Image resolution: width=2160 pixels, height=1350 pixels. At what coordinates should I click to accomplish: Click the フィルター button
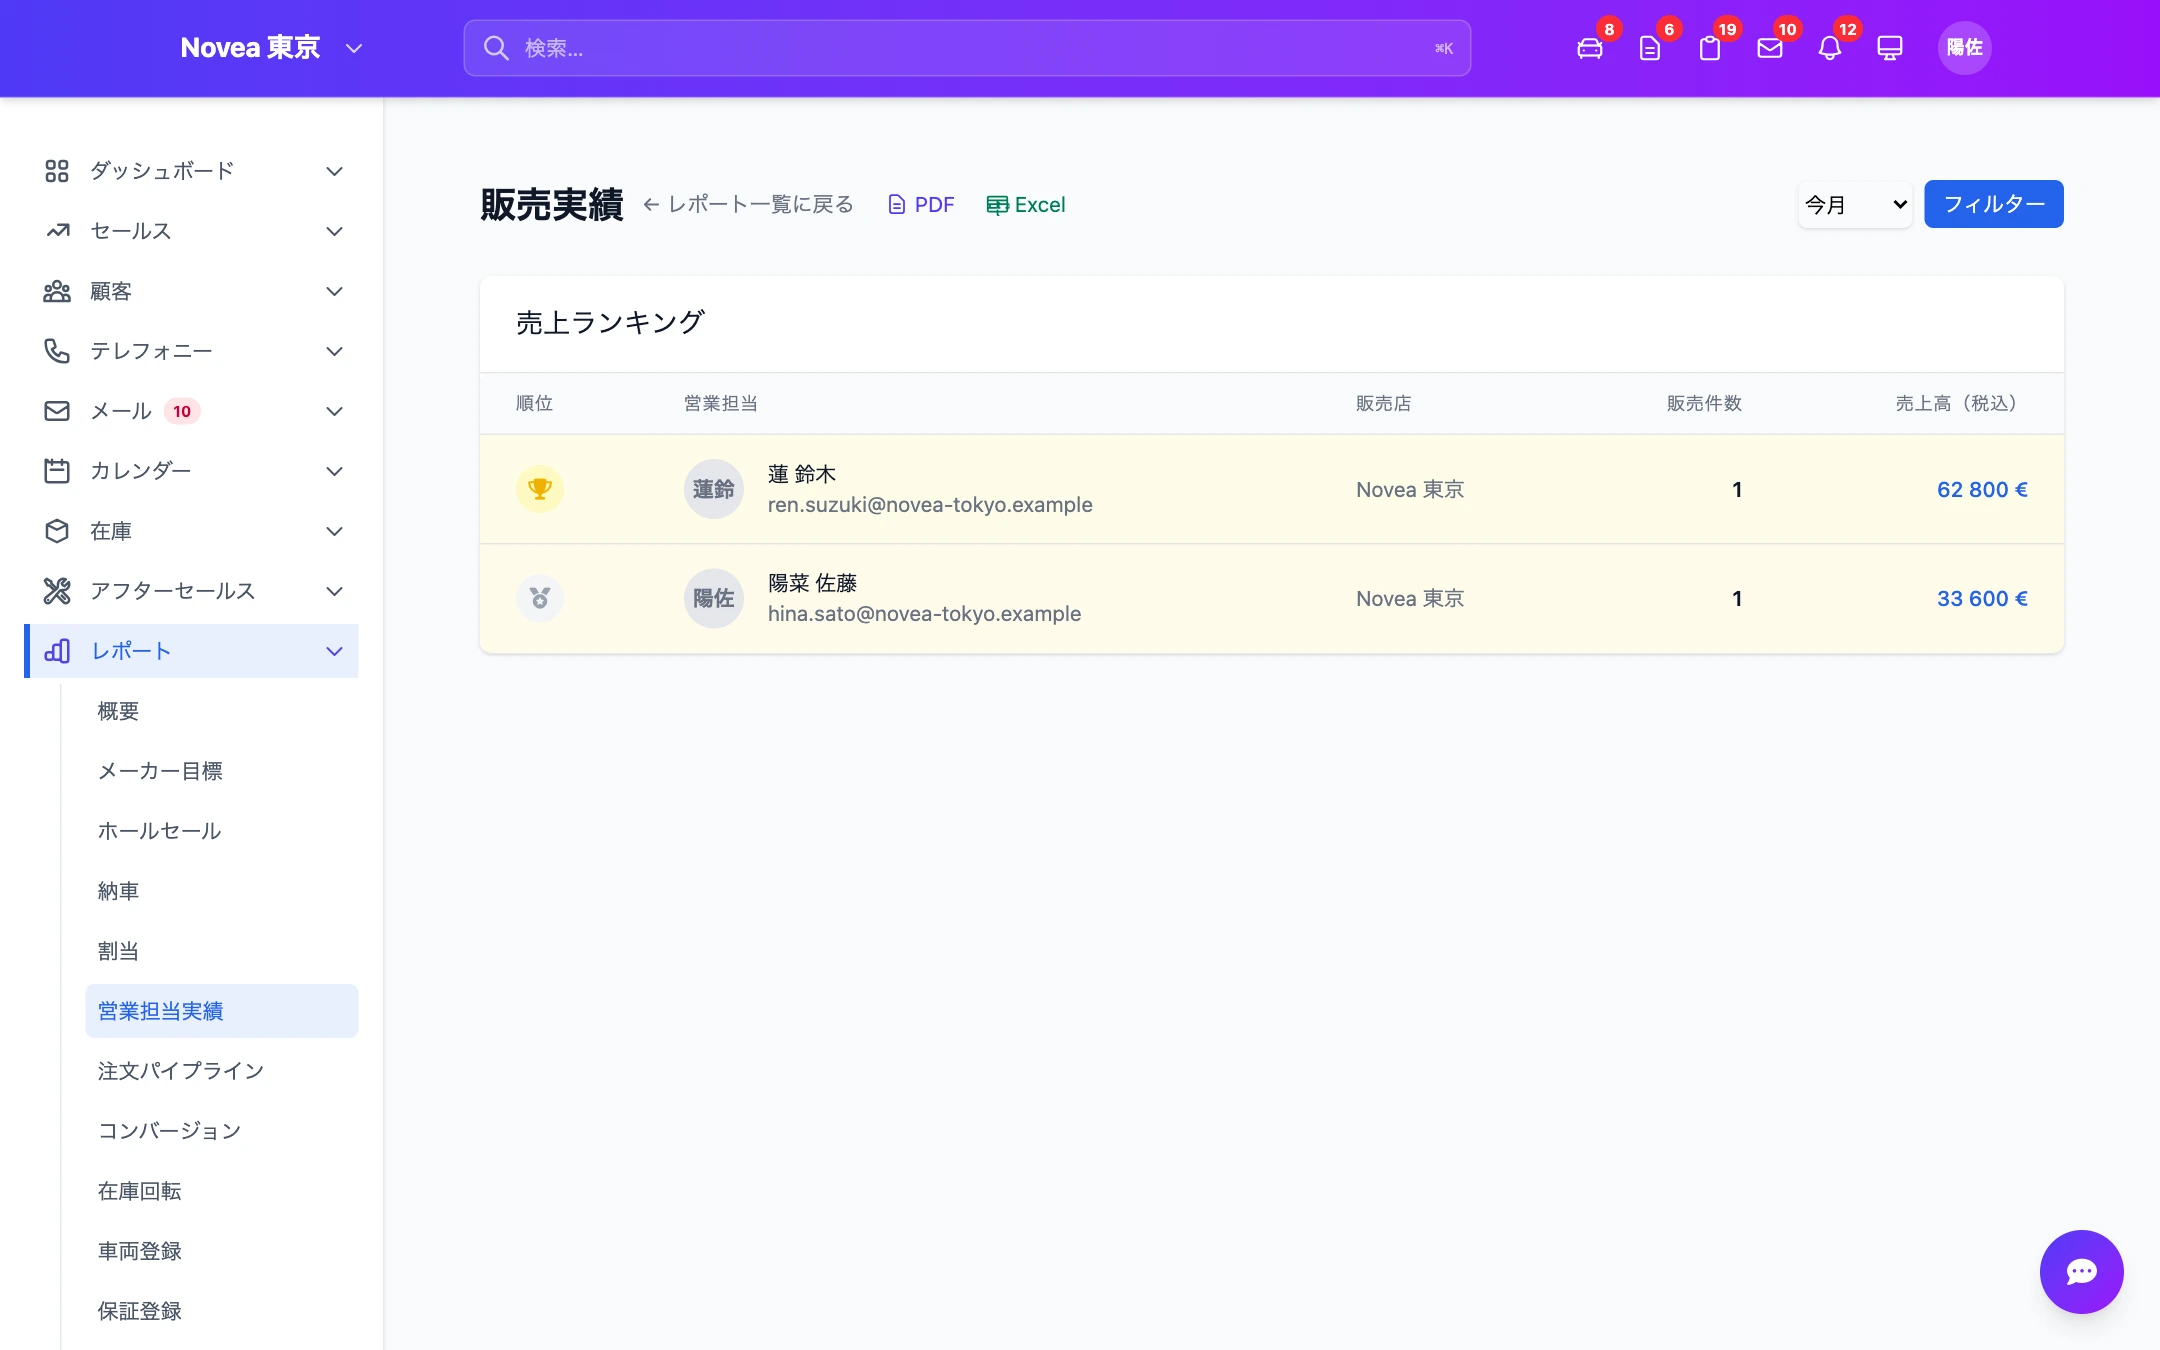(1994, 204)
